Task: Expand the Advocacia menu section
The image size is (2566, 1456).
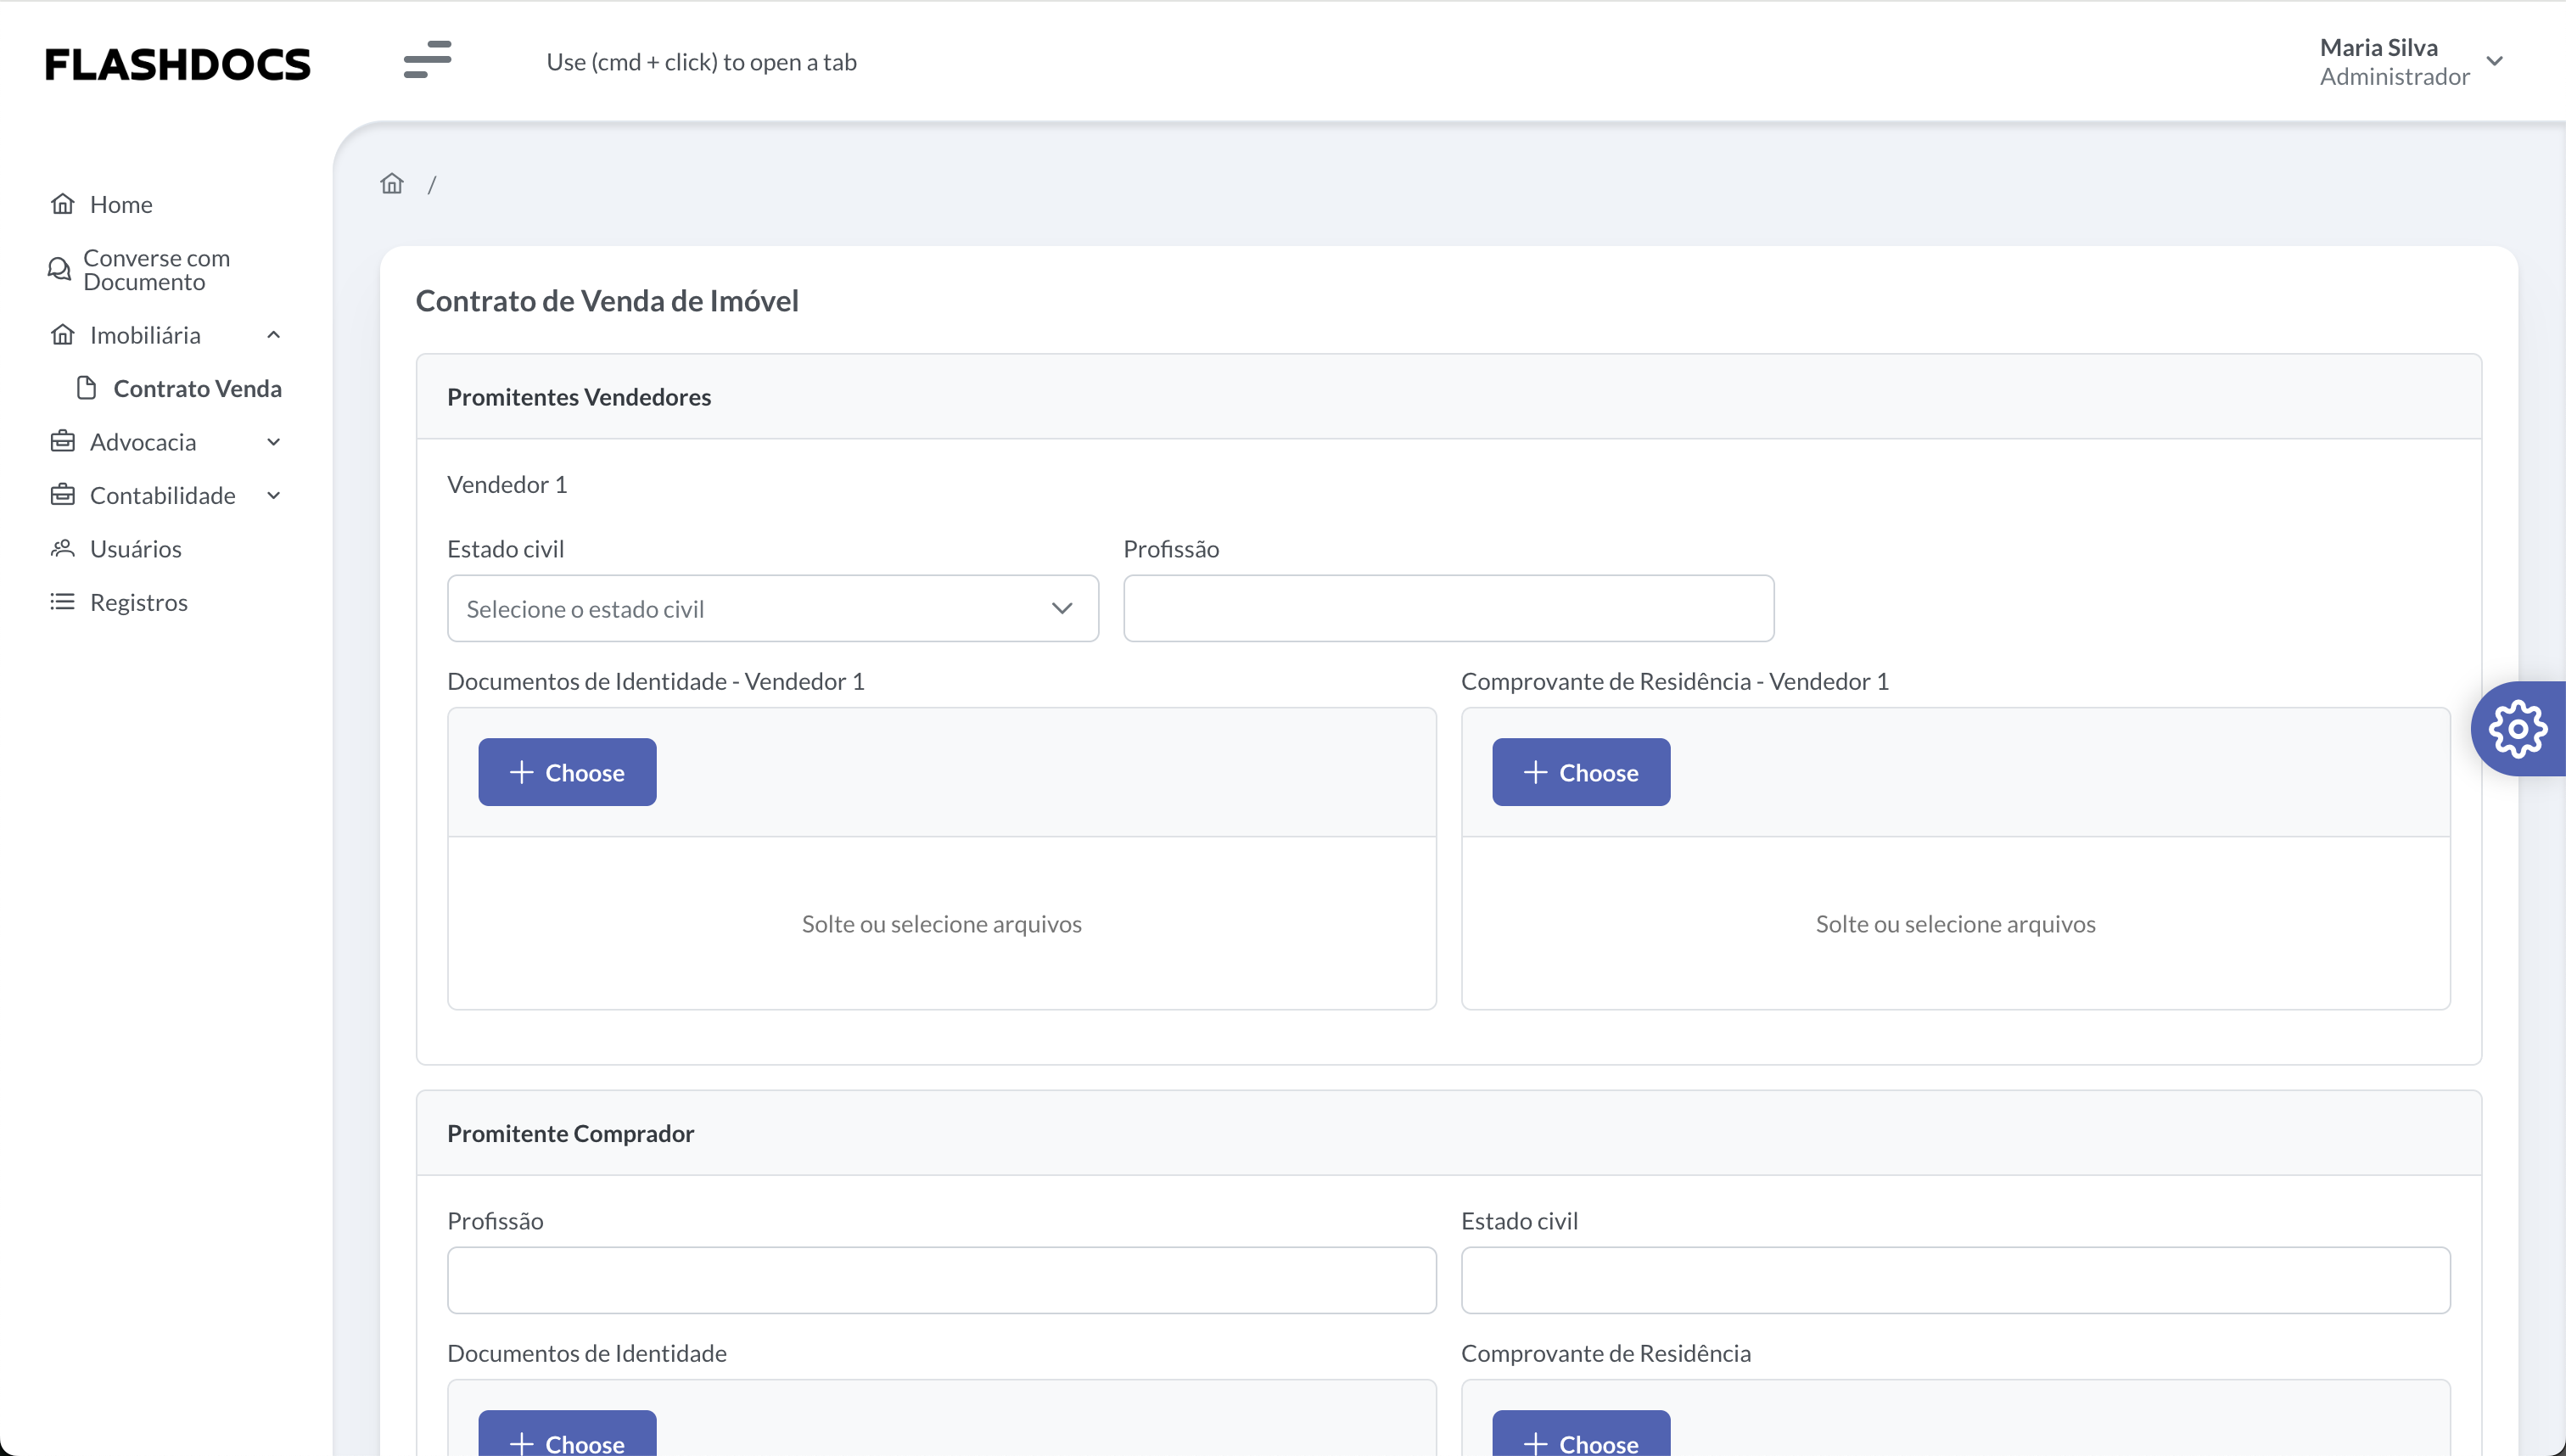Action: click(273, 442)
